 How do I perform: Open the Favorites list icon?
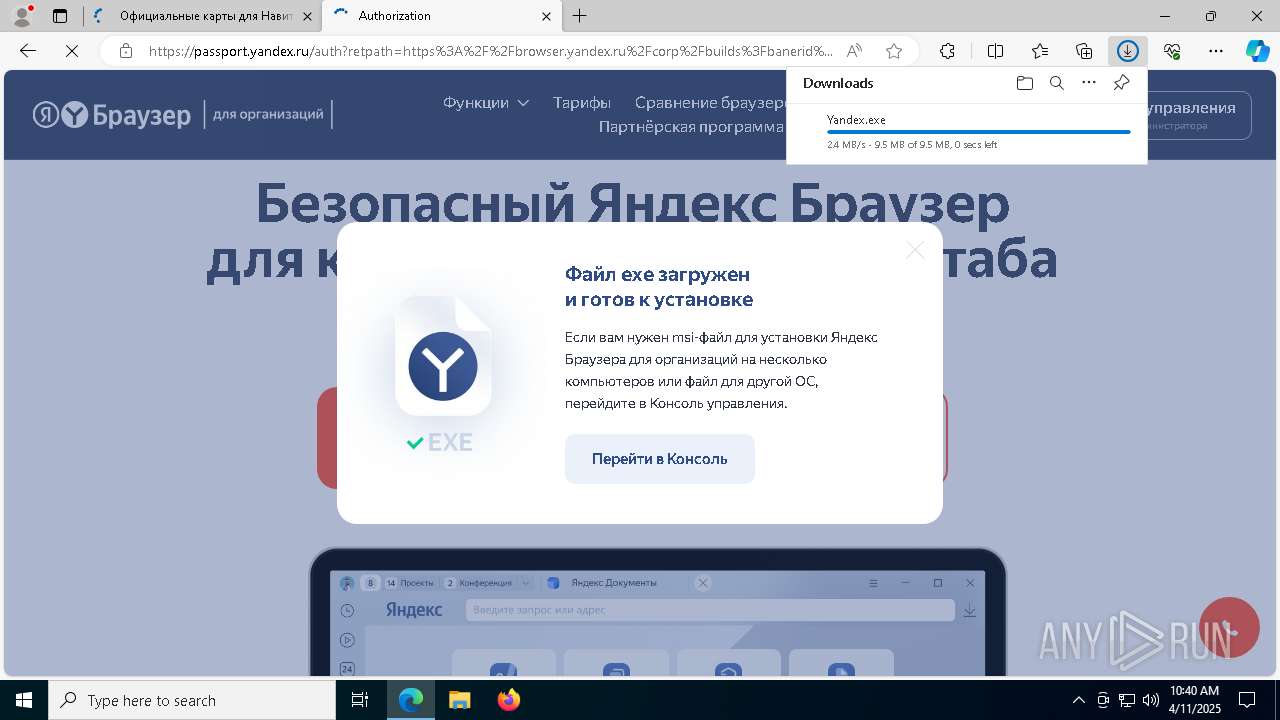1040,51
